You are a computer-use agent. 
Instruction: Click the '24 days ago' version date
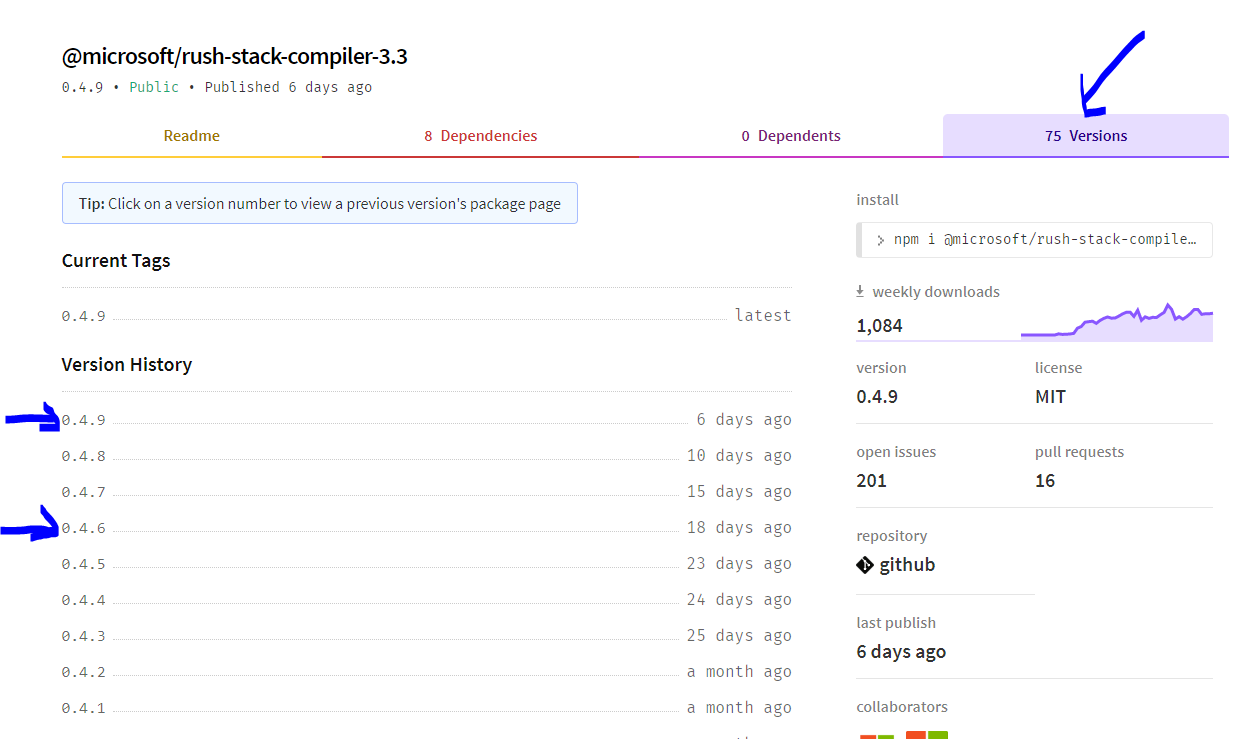click(x=739, y=600)
